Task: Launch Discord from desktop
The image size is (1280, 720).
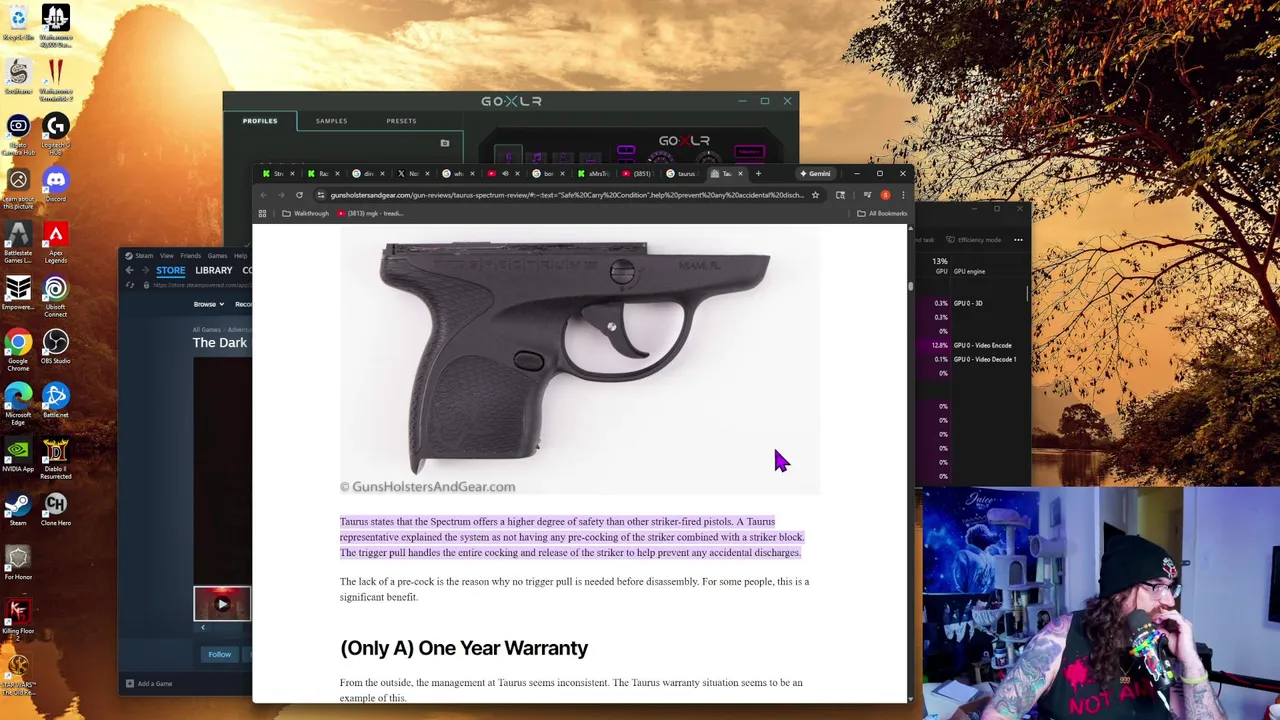Action: click(x=56, y=184)
